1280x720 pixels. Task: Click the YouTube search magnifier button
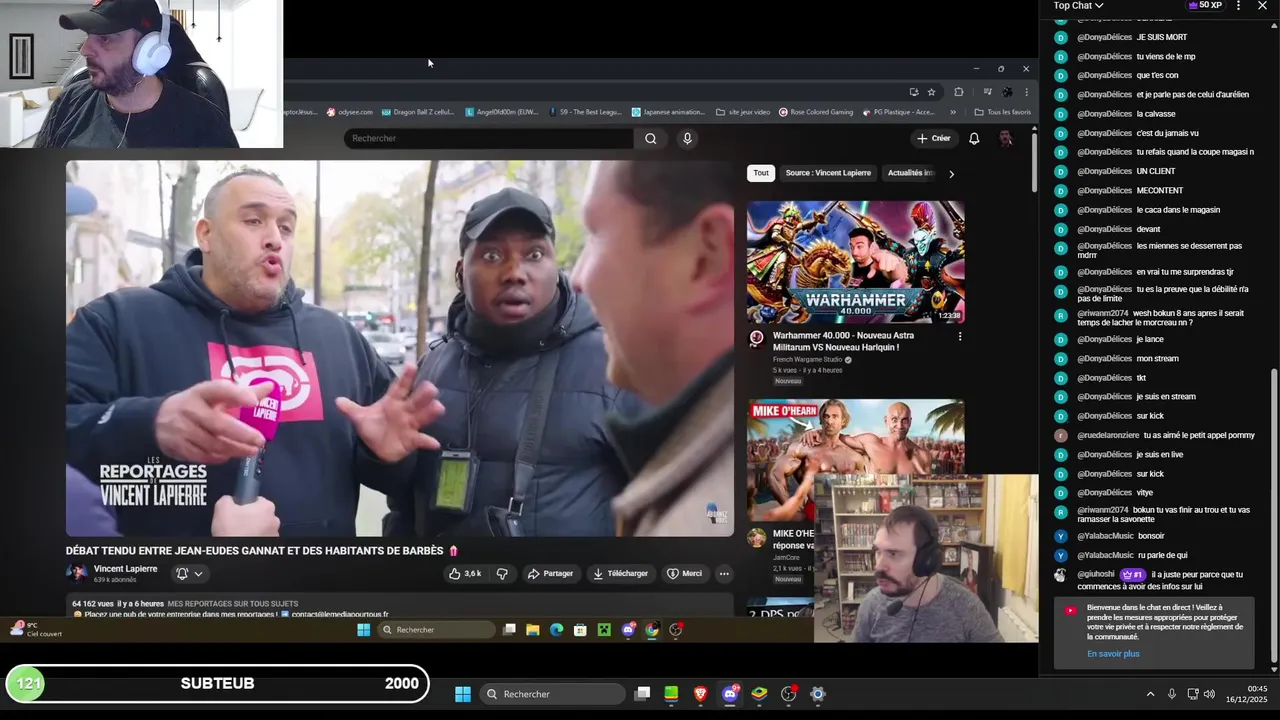coord(651,138)
